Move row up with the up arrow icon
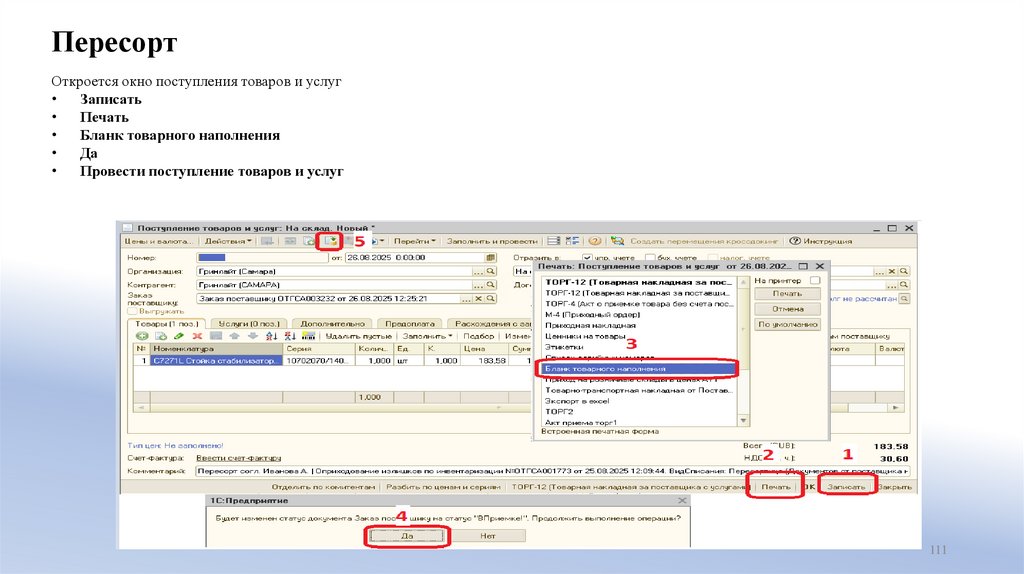The width and height of the screenshot is (1024, 574). coord(234,336)
